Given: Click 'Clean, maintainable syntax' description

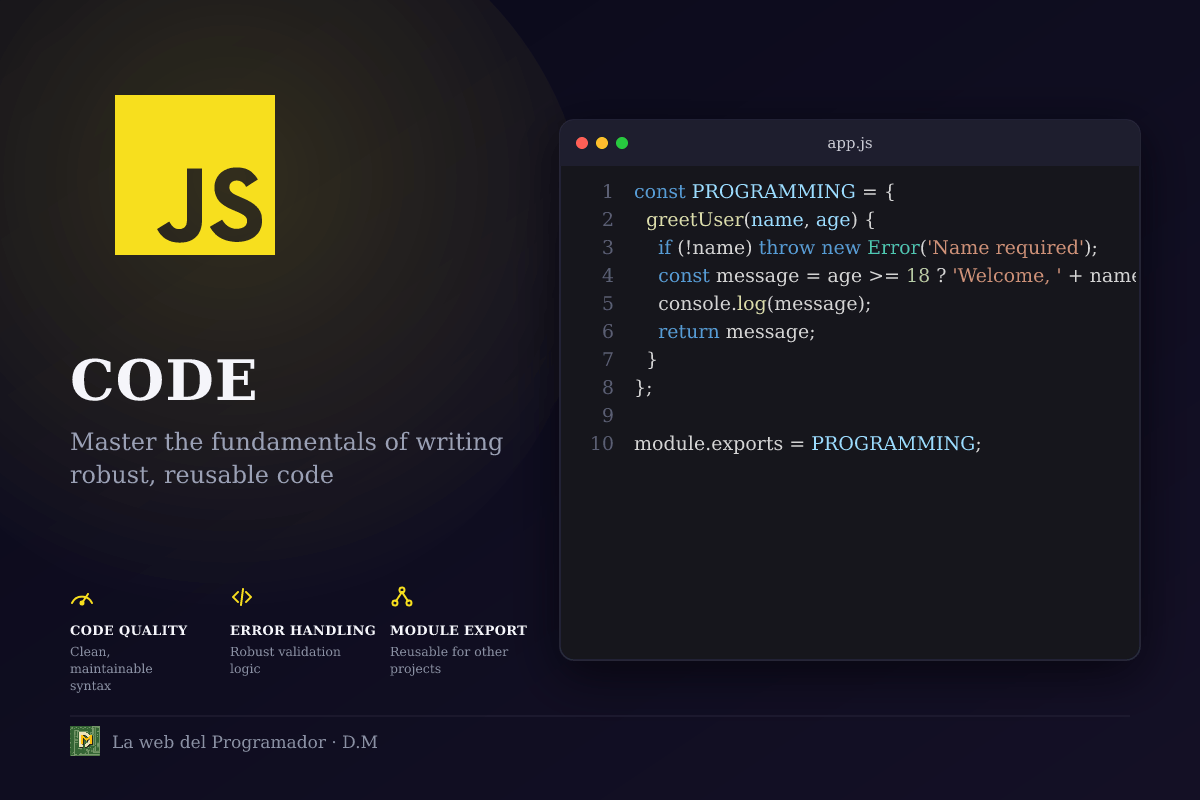Looking at the screenshot, I should click(111, 669).
